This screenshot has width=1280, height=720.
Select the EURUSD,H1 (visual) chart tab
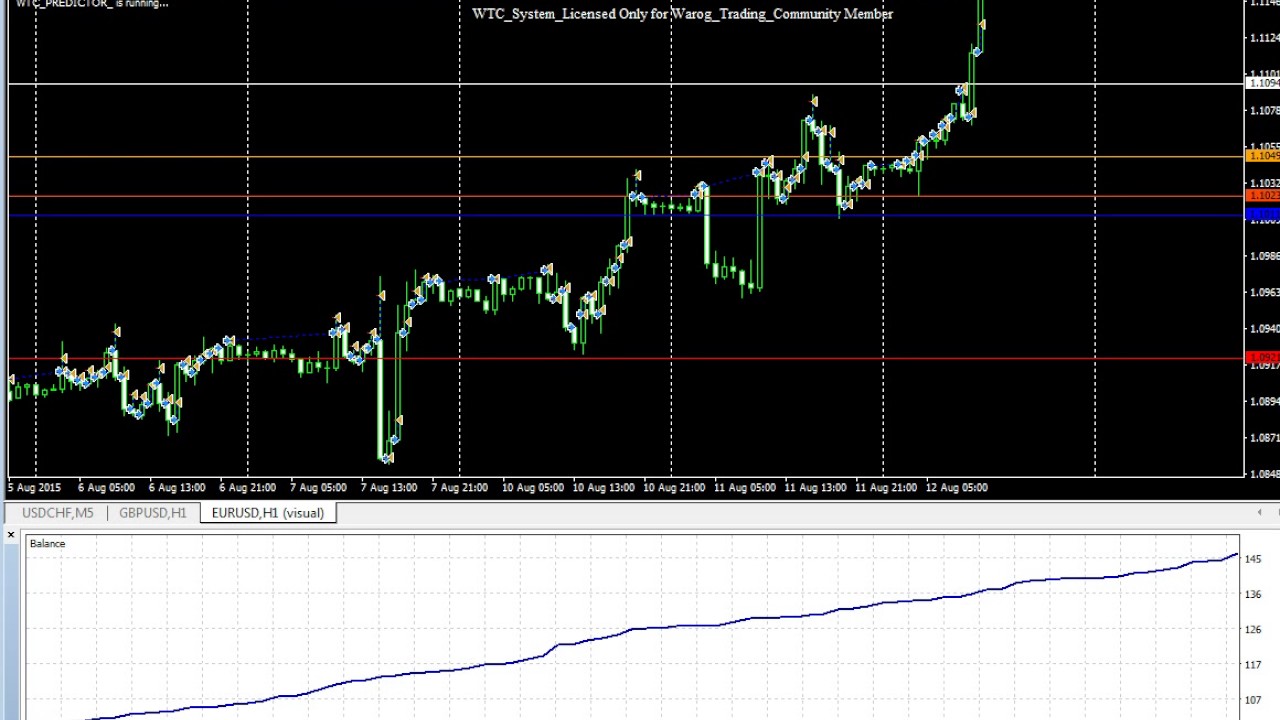click(x=268, y=513)
